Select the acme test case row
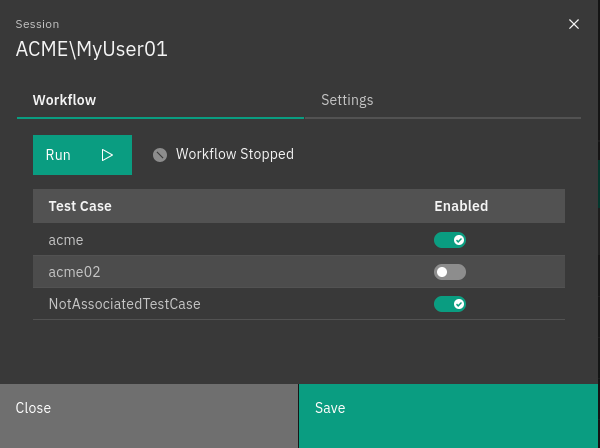The height and width of the screenshot is (448, 600). coord(66,240)
